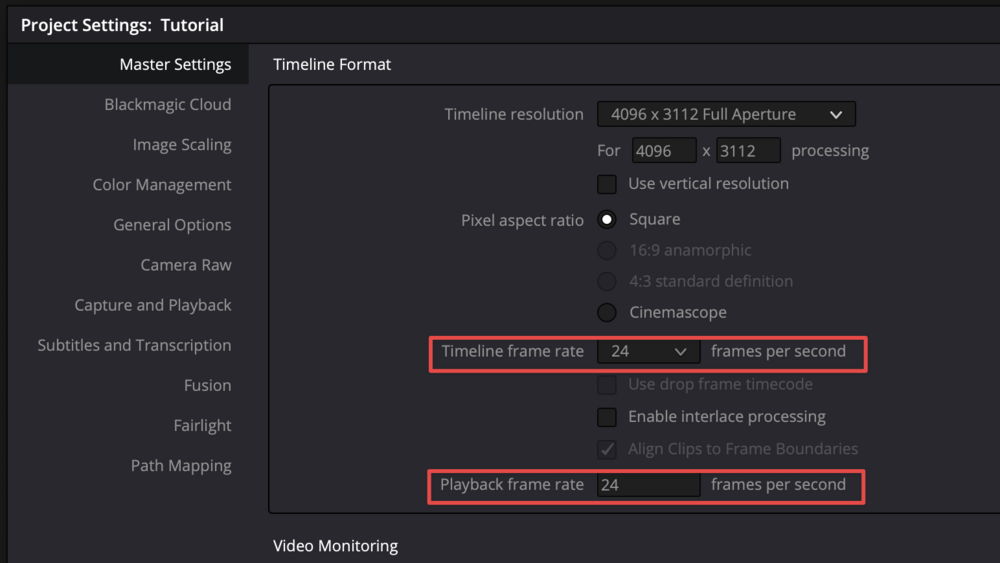The height and width of the screenshot is (563, 1000).
Task: Expand the Timeline resolution dropdown
Action: pos(726,115)
